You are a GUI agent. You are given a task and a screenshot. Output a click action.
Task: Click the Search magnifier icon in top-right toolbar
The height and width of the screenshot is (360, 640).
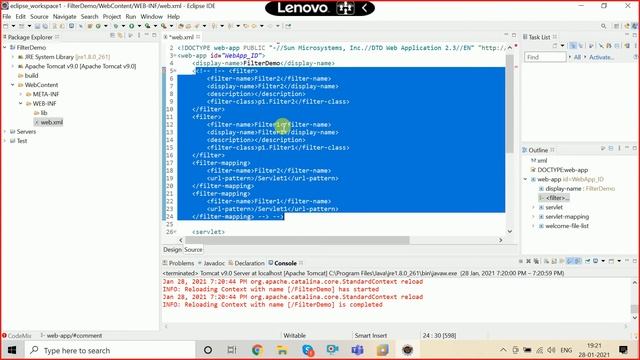click(x=603, y=26)
